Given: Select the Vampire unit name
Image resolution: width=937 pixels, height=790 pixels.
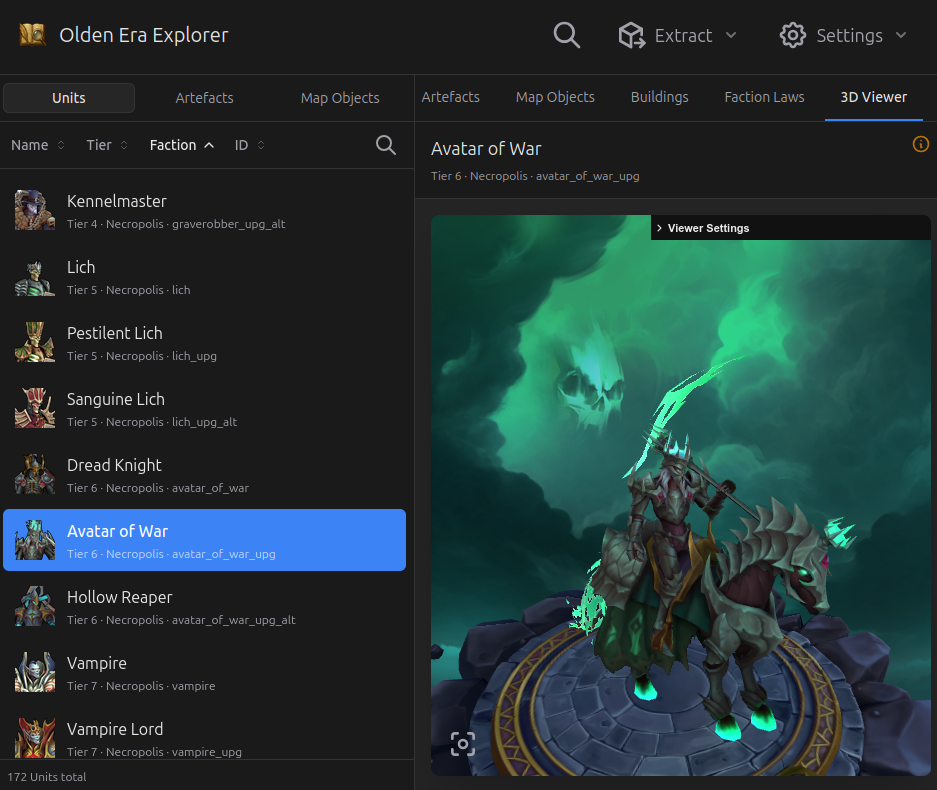Looking at the screenshot, I should click(97, 663).
